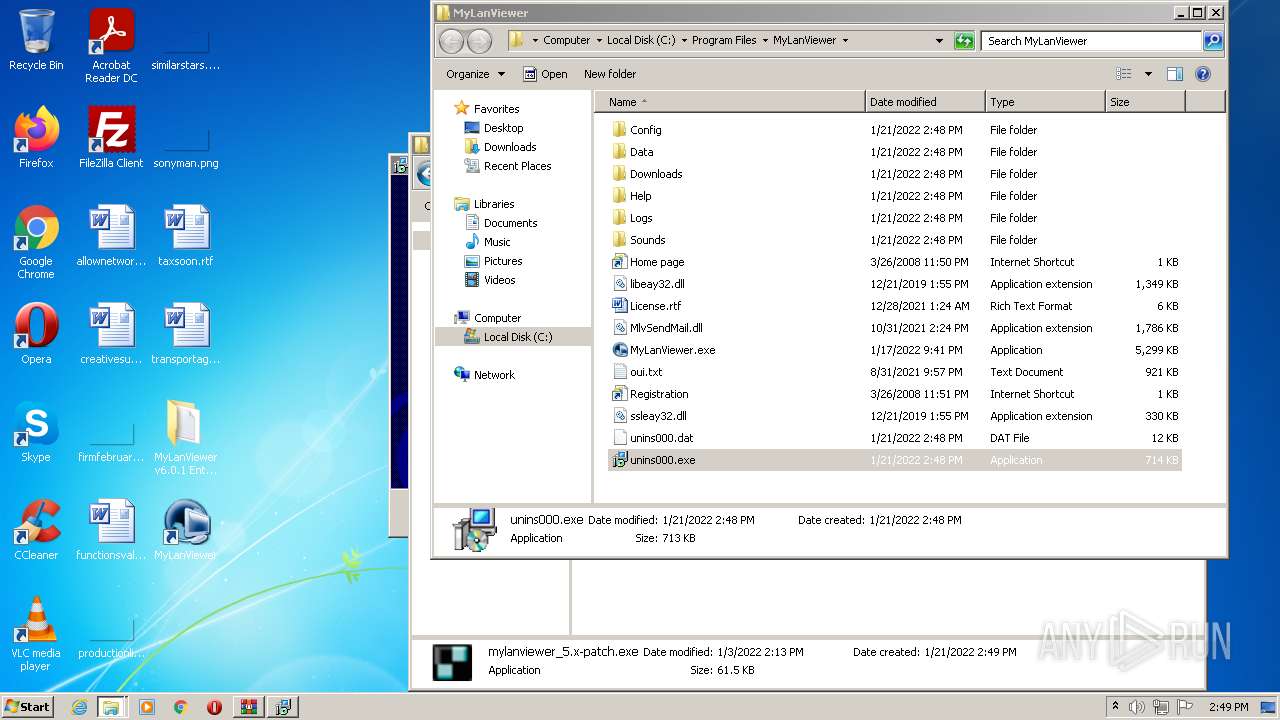
Task: Select the MyLanViewer desktop shortcut
Action: coord(186,530)
